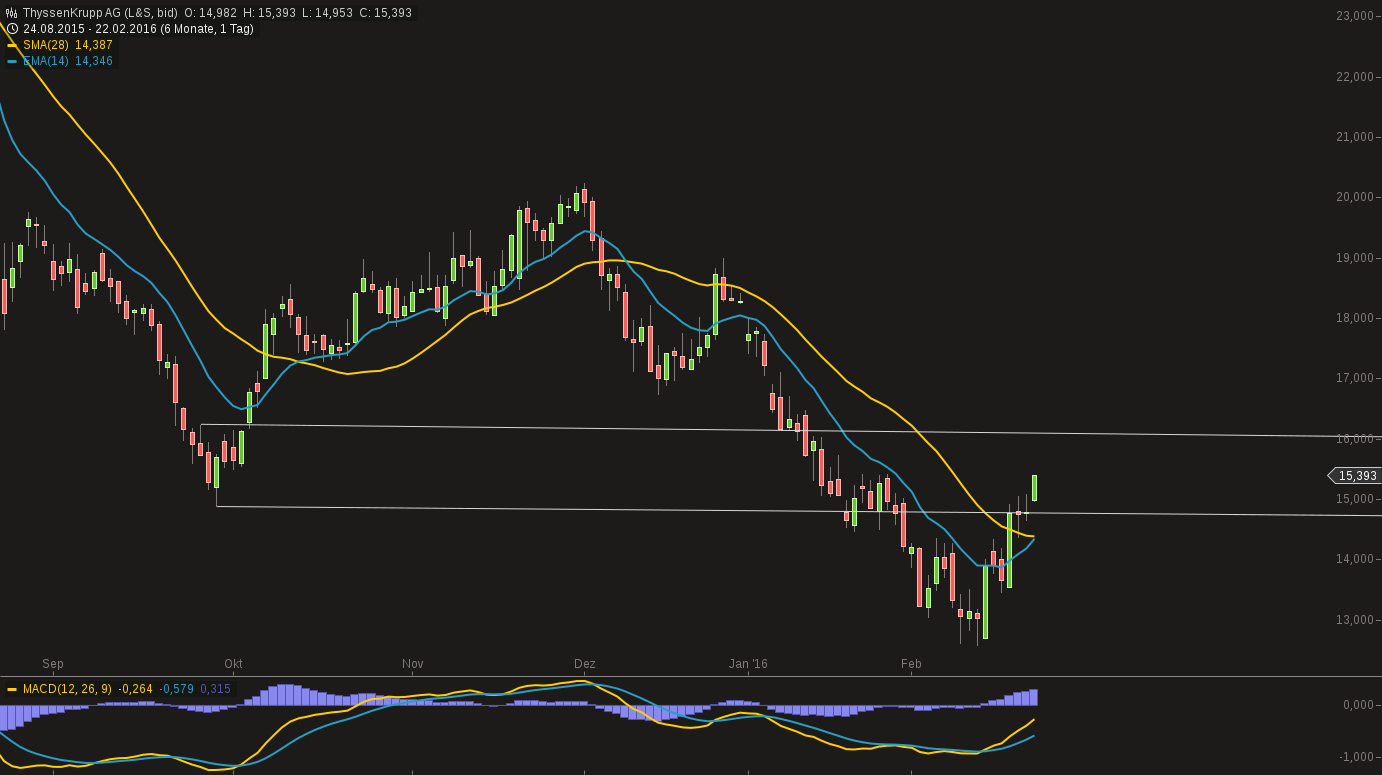
Task: Click the Okt label on time axis
Action: pos(233,664)
